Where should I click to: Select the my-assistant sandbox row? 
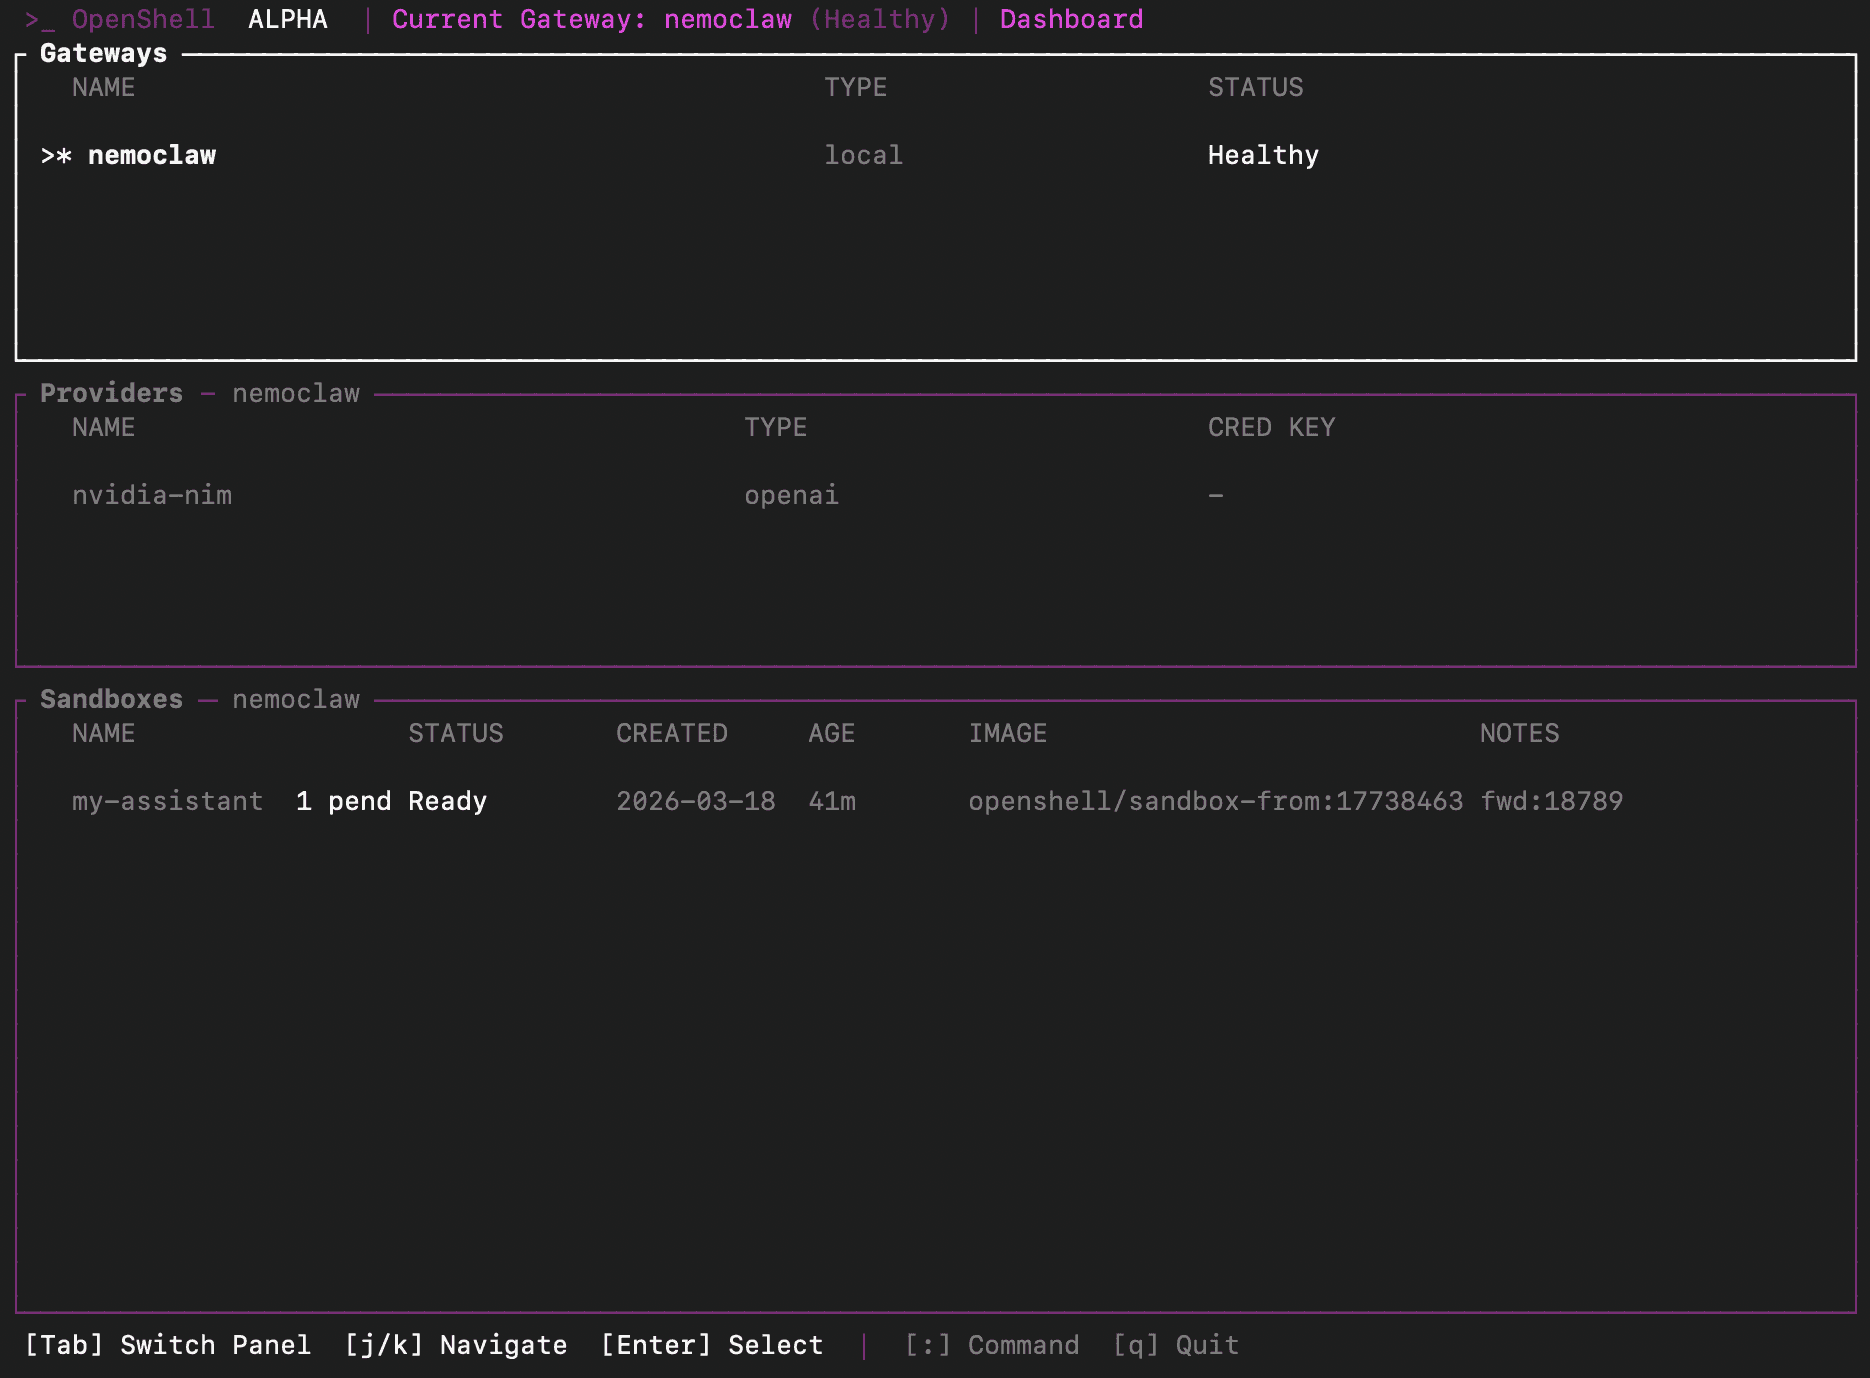point(167,801)
